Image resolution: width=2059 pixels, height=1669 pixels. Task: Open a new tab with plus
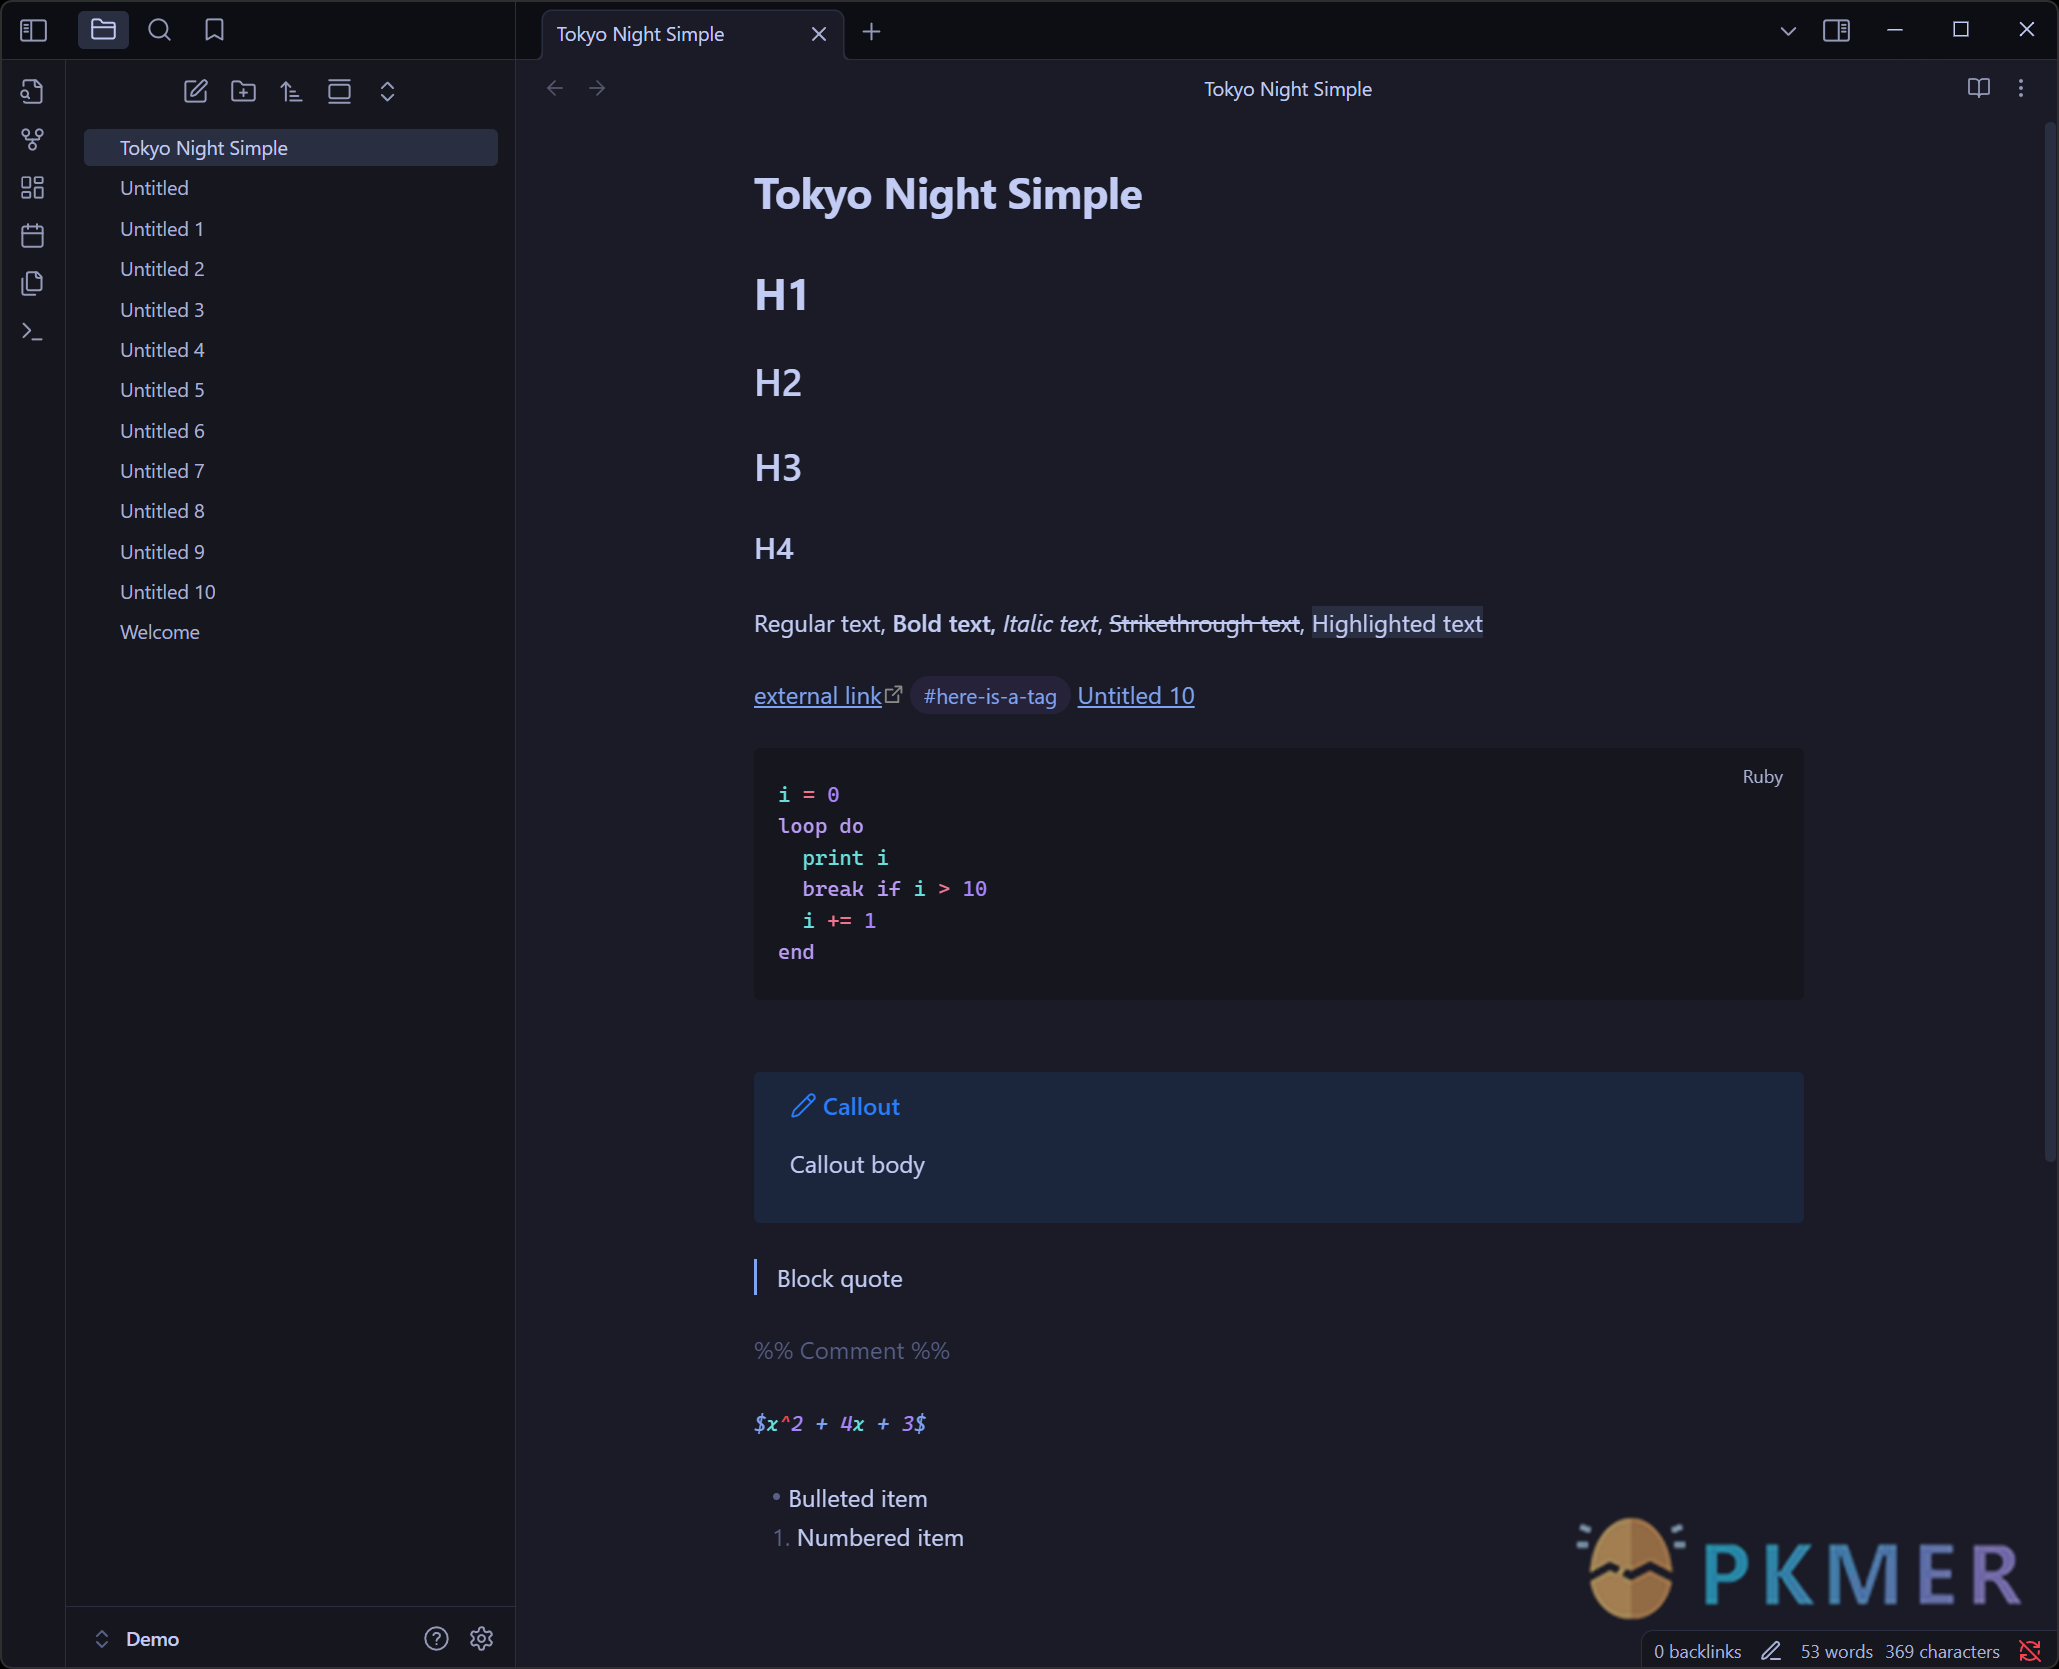pyautogui.click(x=871, y=32)
